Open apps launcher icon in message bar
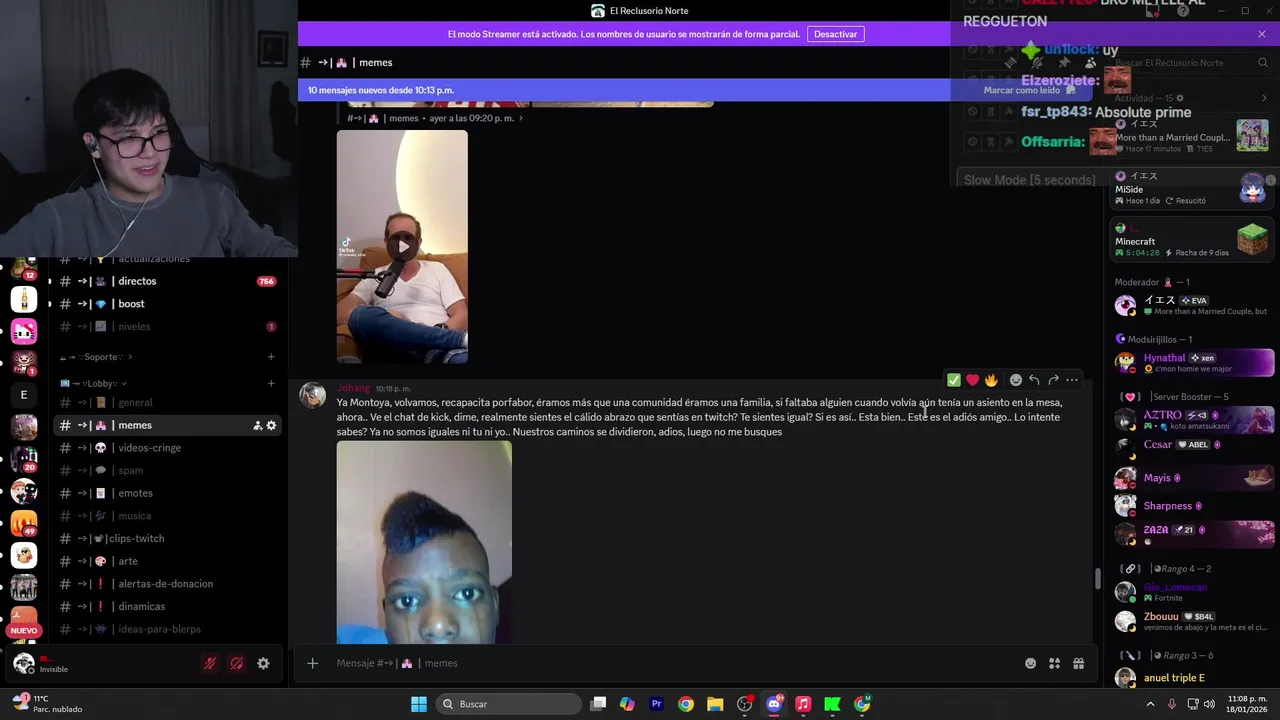Viewport: 1280px width, 720px height. pos(1054,663)
